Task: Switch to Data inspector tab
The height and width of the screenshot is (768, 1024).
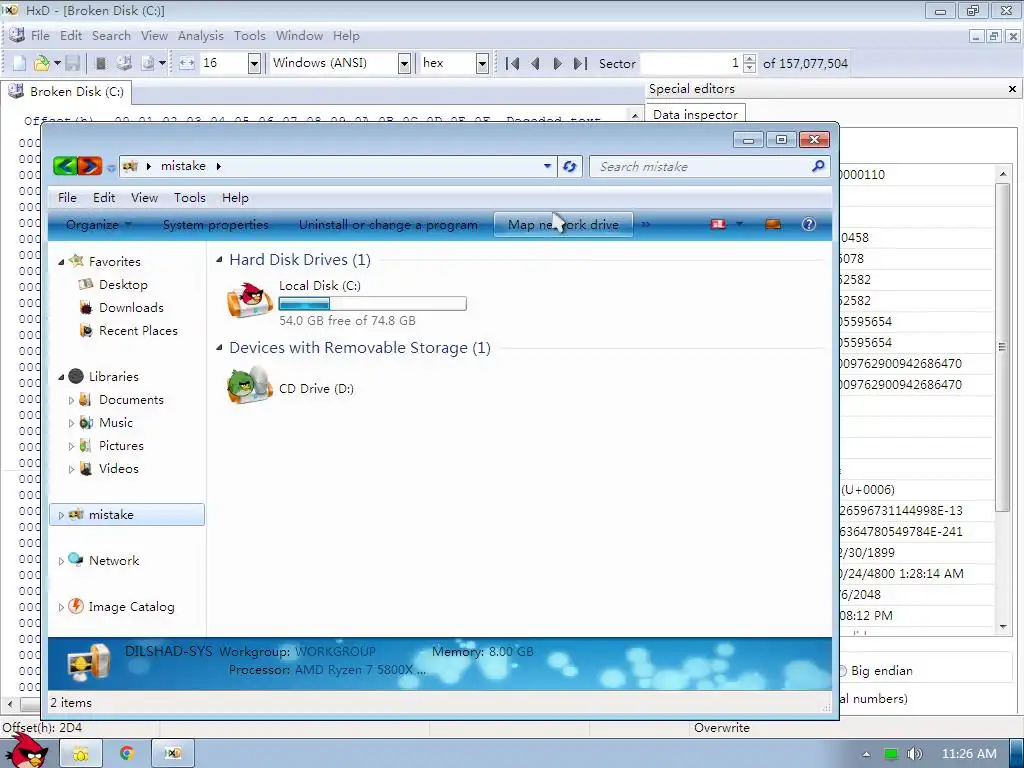Action: pyautogui.click(x=695, y=115)
